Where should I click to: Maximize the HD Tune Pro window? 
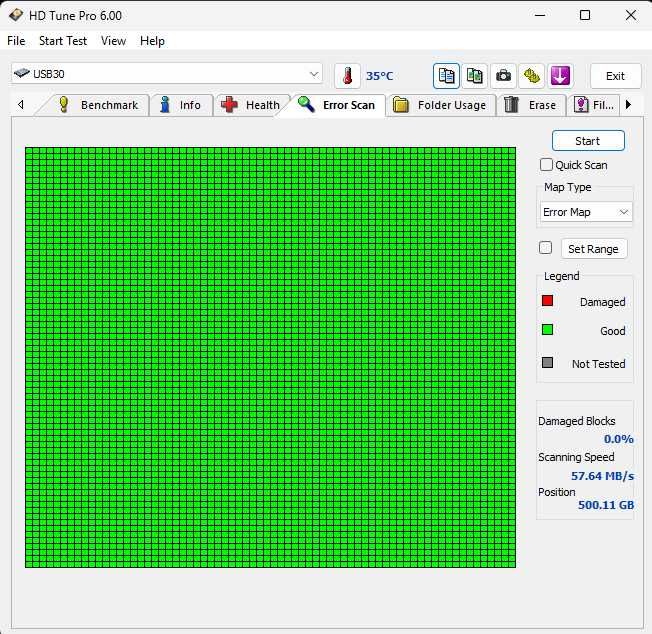(585, 15)
